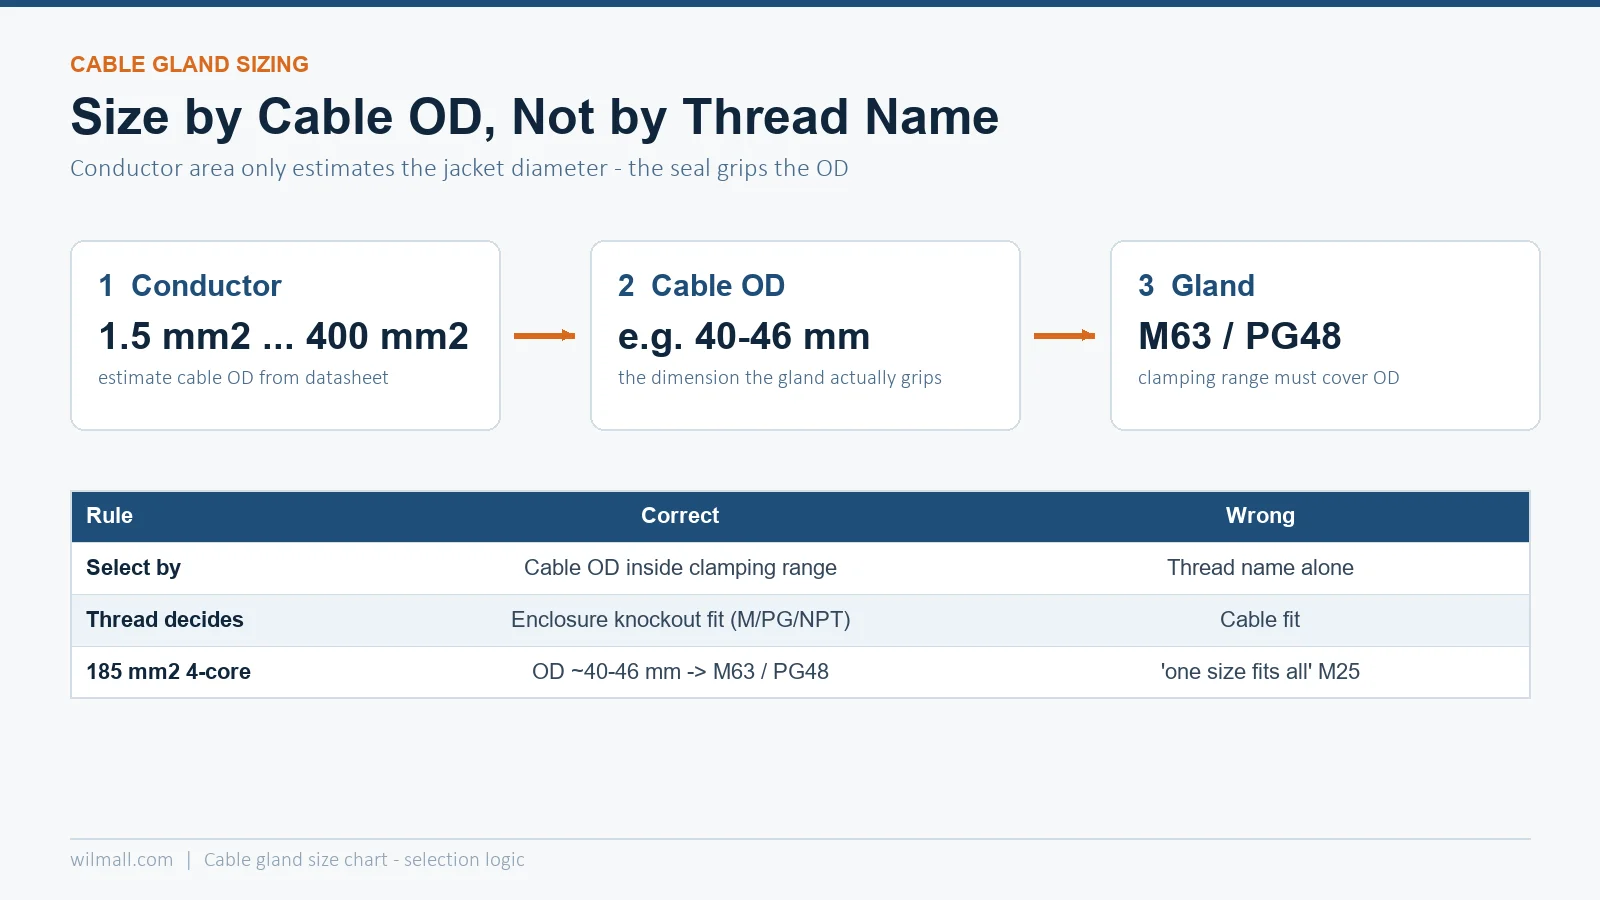Screen dimensions: 1600x900
Task: Select the '3 Gland' card heading
Action: (x=1196, y=286)
